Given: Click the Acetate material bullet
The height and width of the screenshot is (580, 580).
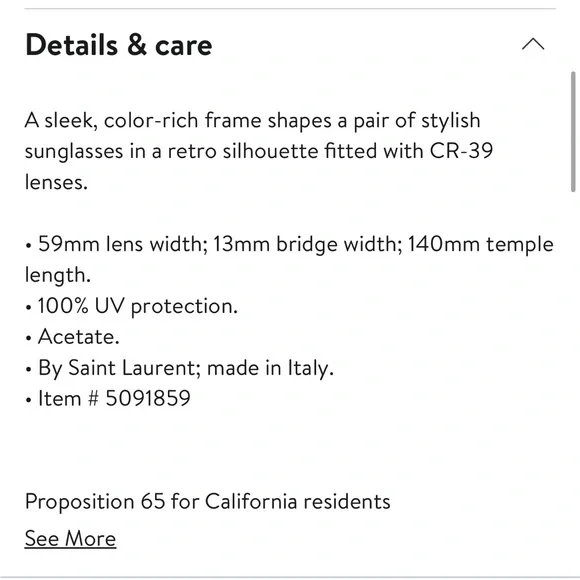Looking at the screenshot, I should click(78, 337).
